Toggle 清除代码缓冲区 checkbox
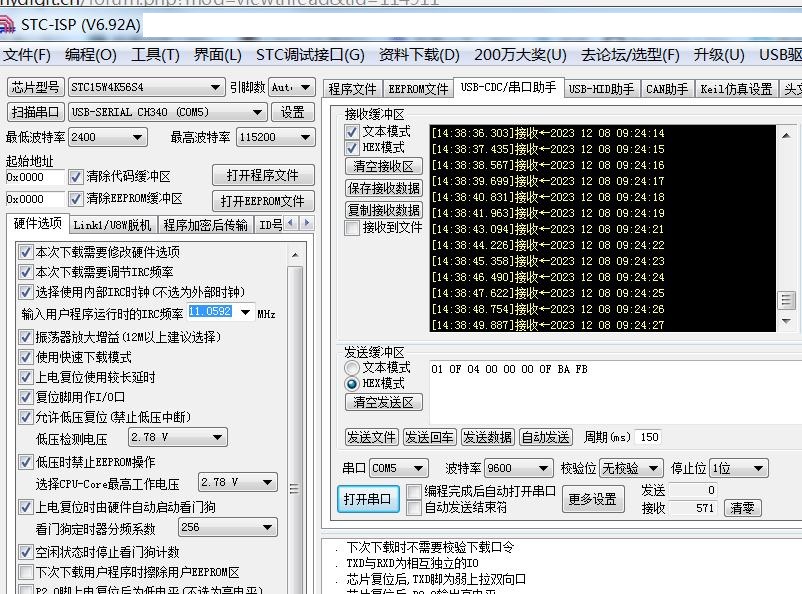Screen dimensions: 802x594 pos(76,177)
